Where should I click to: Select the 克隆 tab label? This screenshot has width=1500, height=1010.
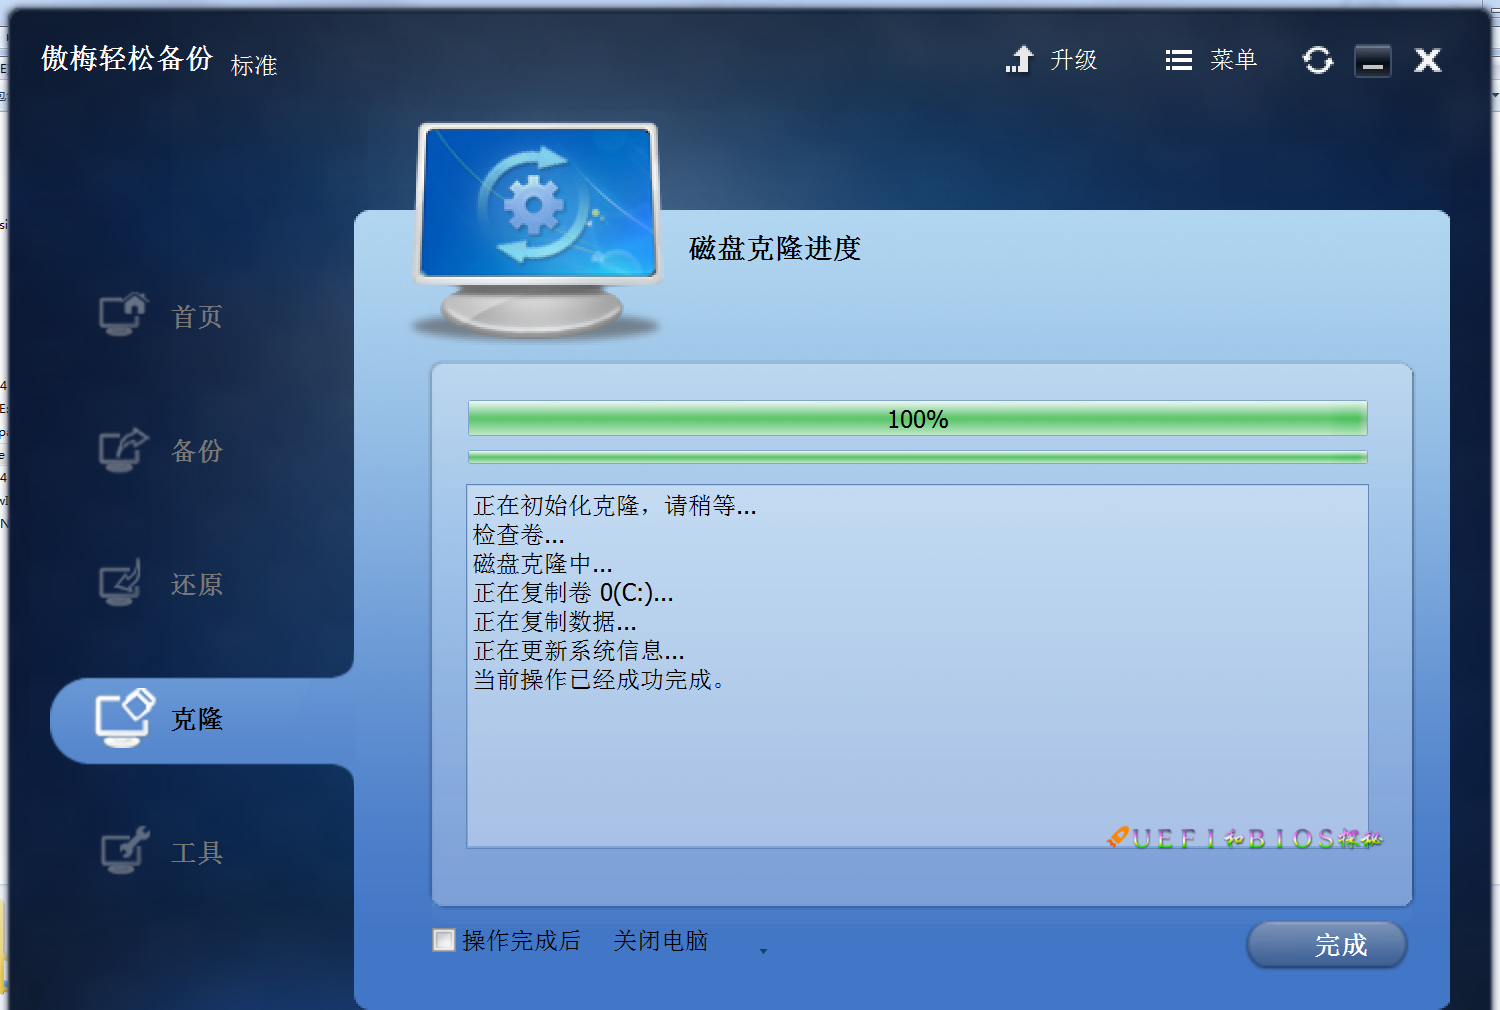click(197, 719)
